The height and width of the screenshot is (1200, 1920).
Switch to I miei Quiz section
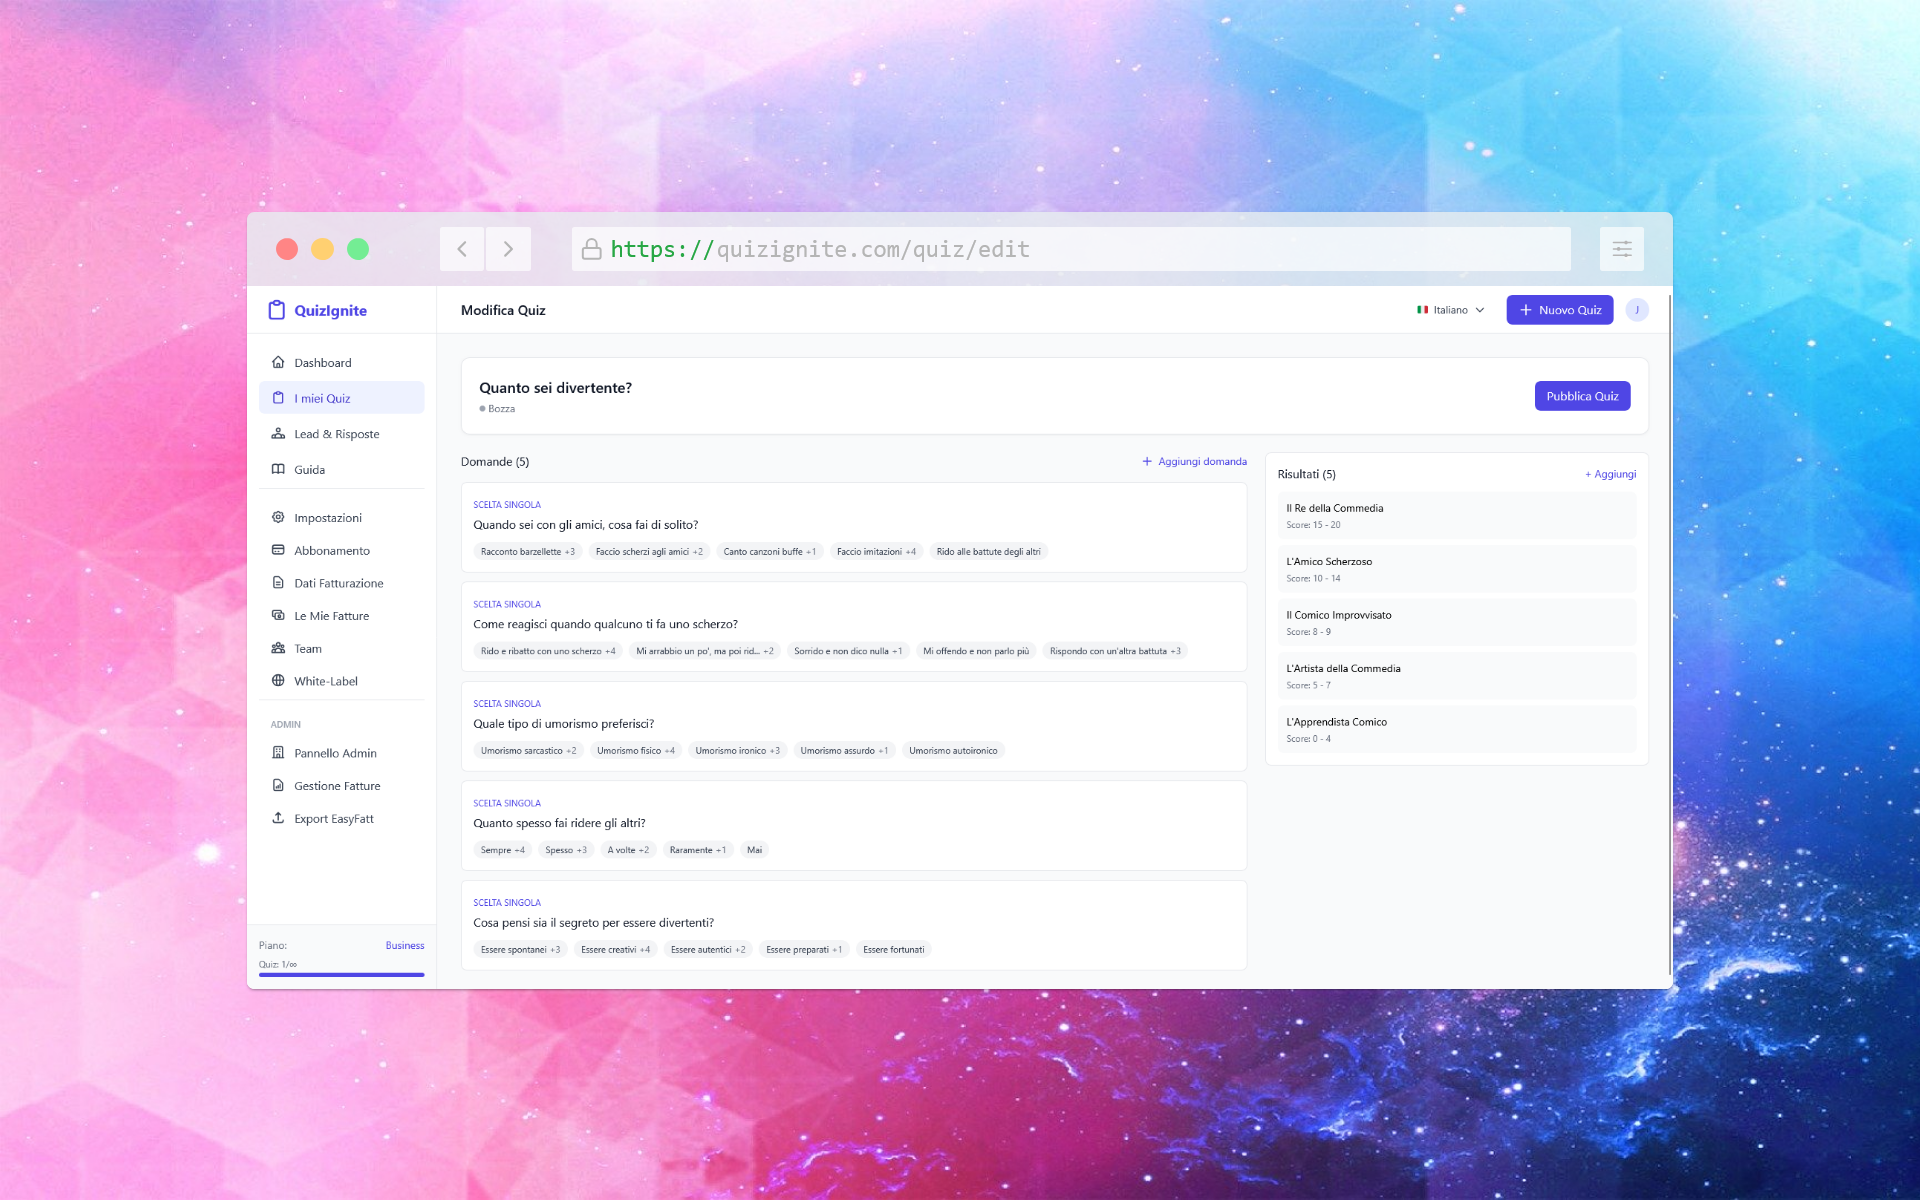coord(323,397)
